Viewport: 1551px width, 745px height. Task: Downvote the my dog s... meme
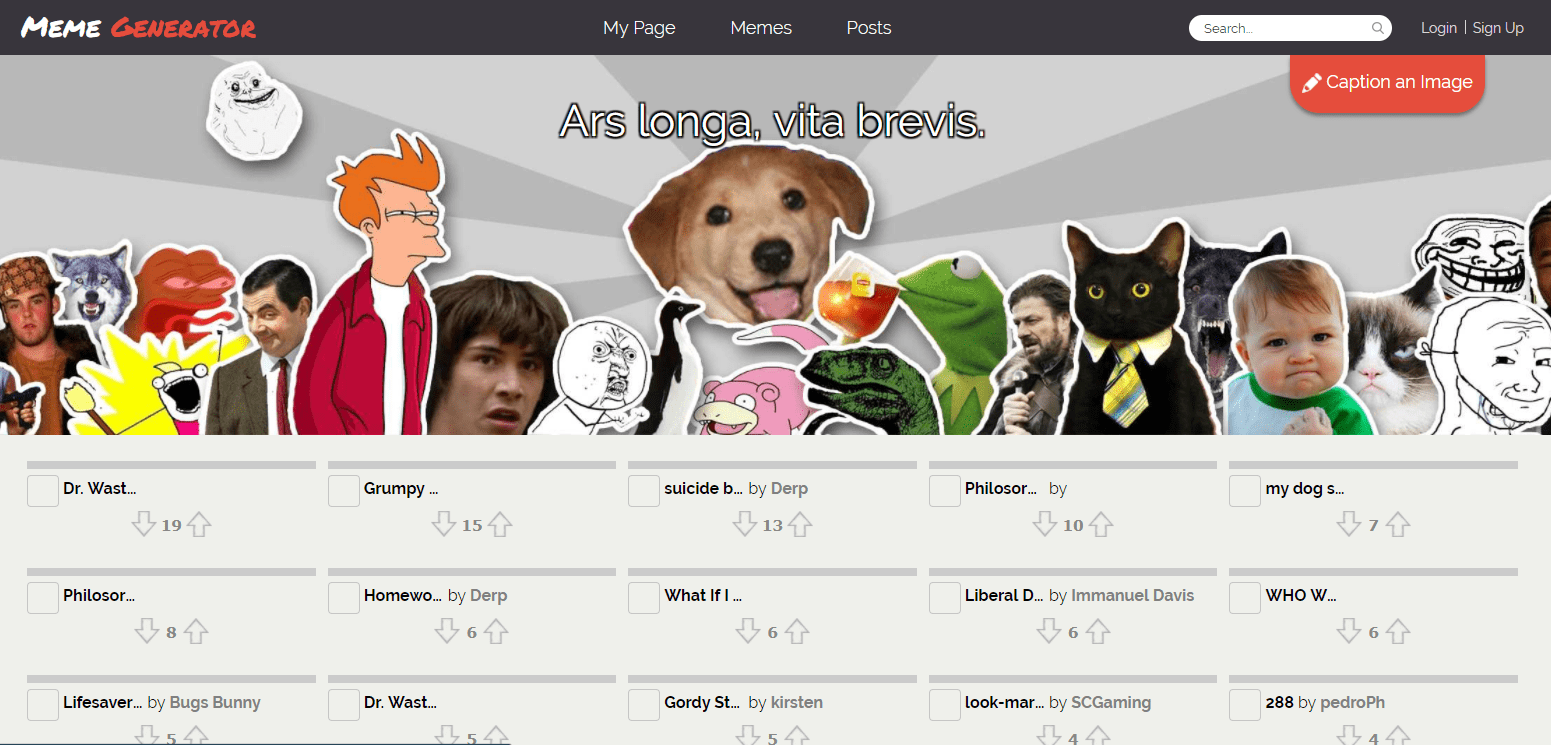point(1349,524)
